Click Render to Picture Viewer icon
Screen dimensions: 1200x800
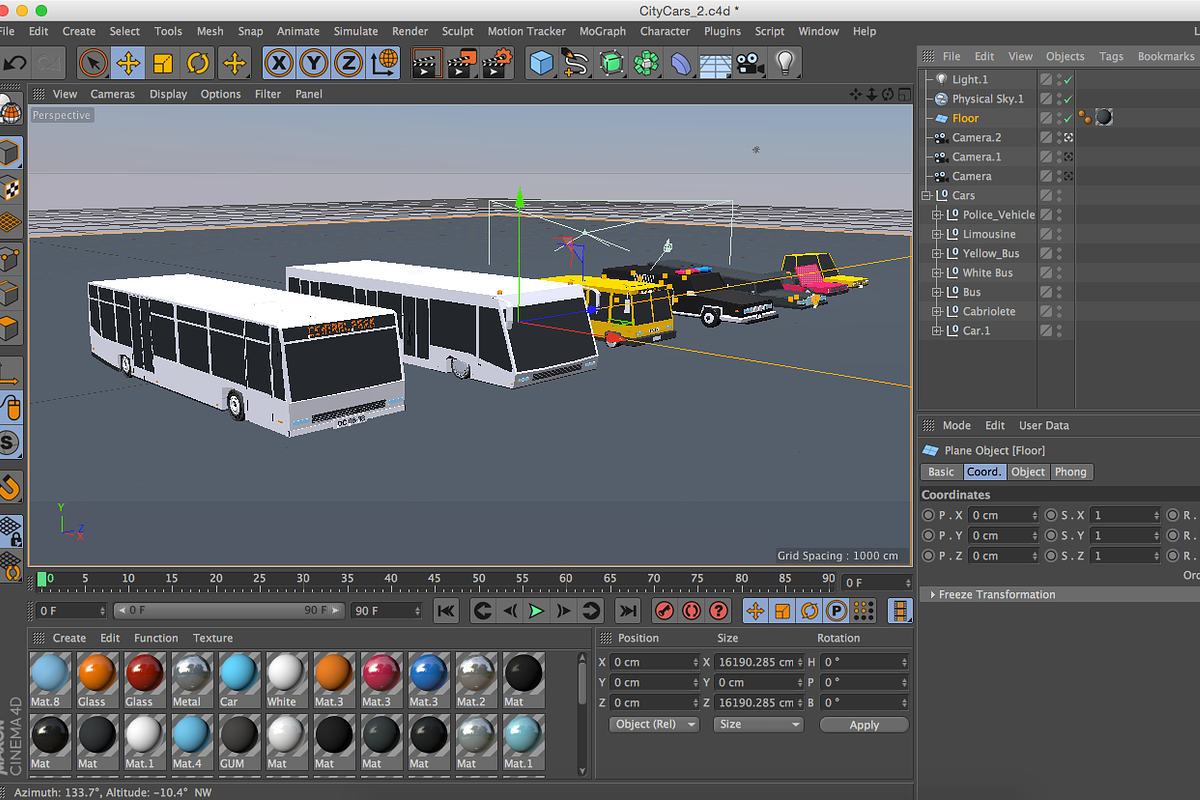[x=462, y=64]
